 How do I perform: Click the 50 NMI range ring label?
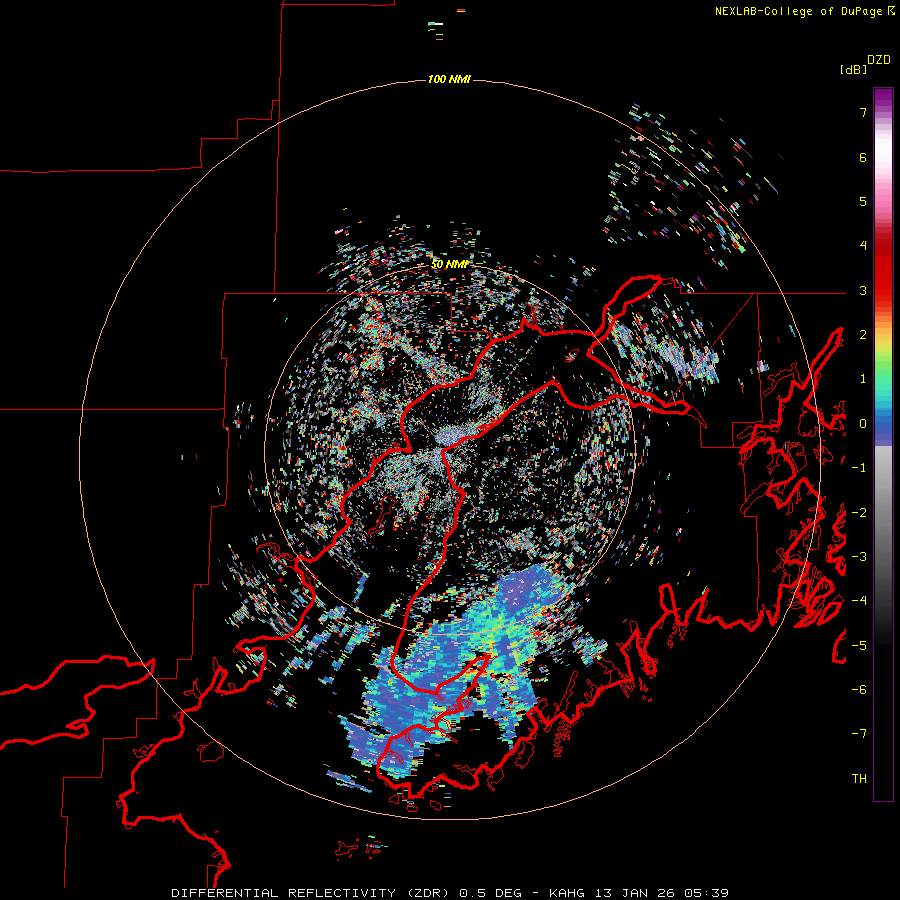449,264
